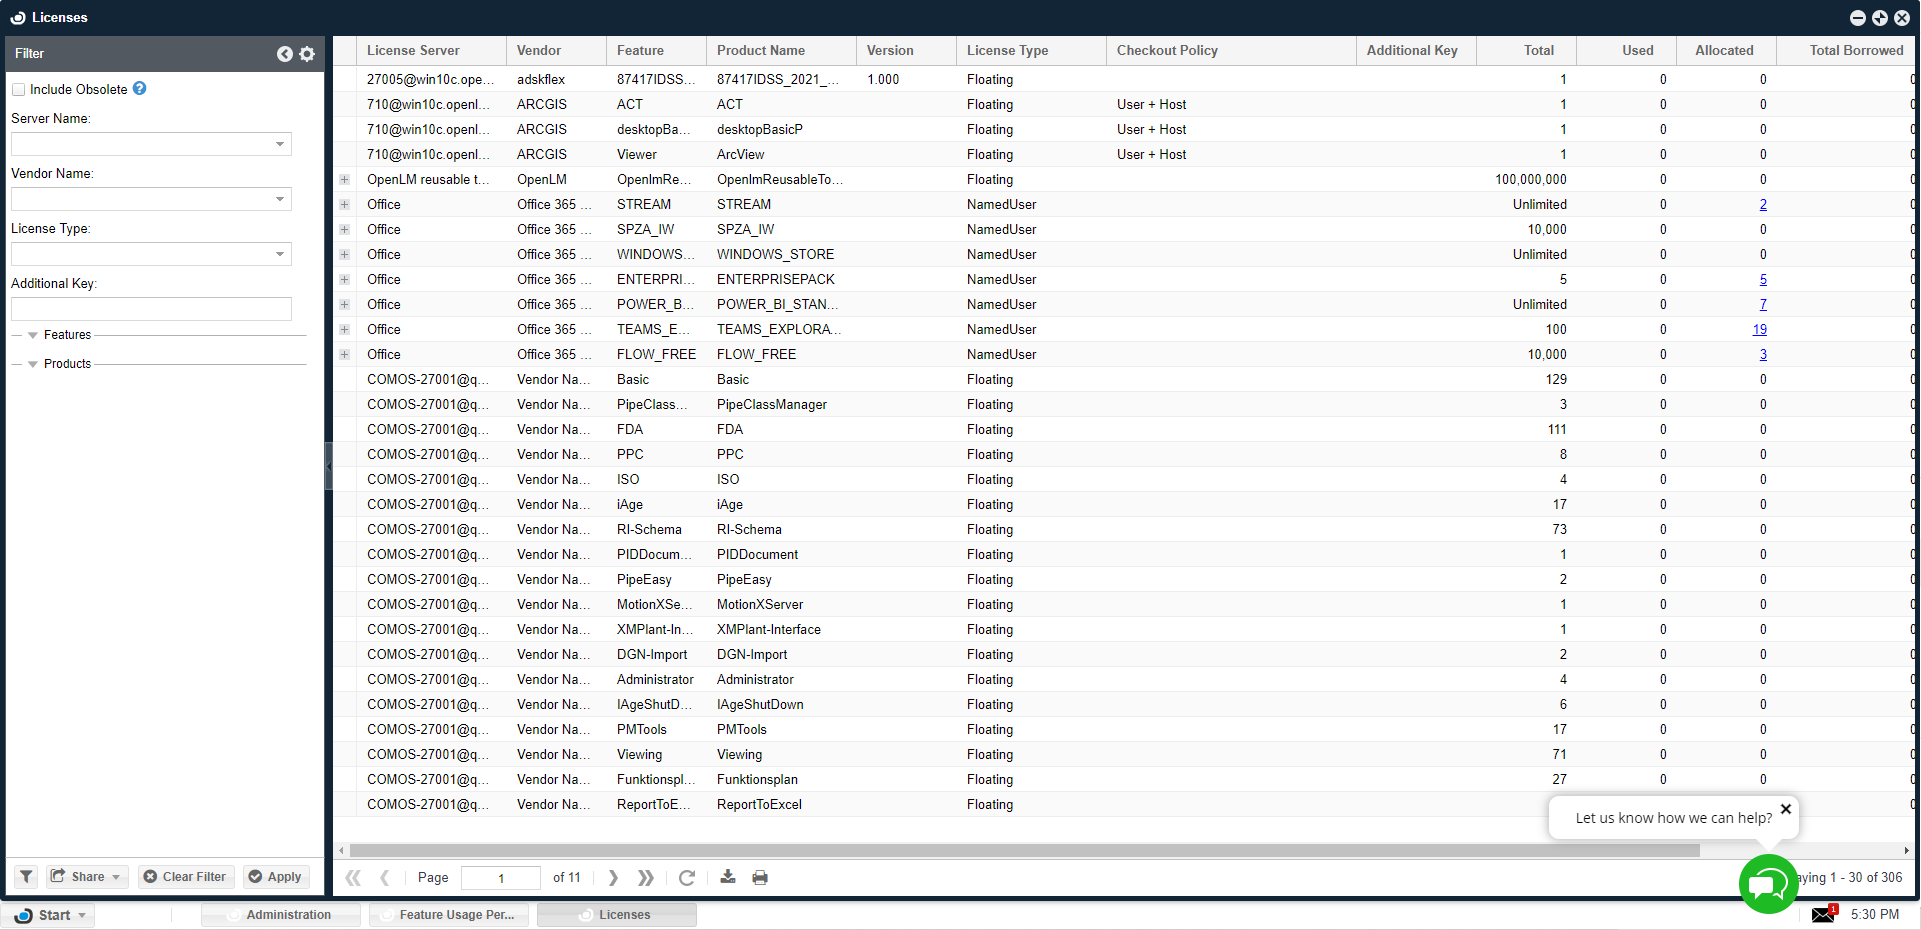Open the allocated count 19 link for TEAMS
The width and height of the screenshot is (1921, 930).
1759,329
